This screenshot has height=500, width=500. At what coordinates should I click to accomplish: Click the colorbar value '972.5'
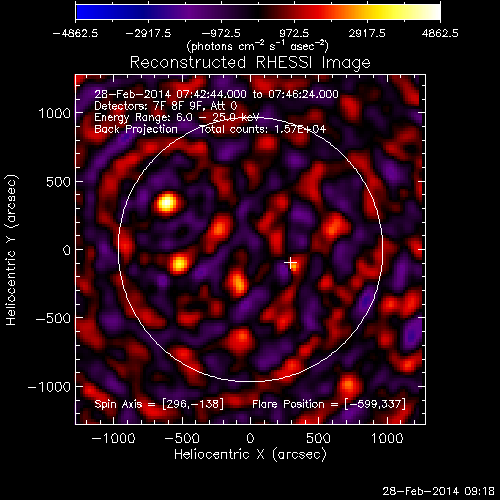[294, 33]
